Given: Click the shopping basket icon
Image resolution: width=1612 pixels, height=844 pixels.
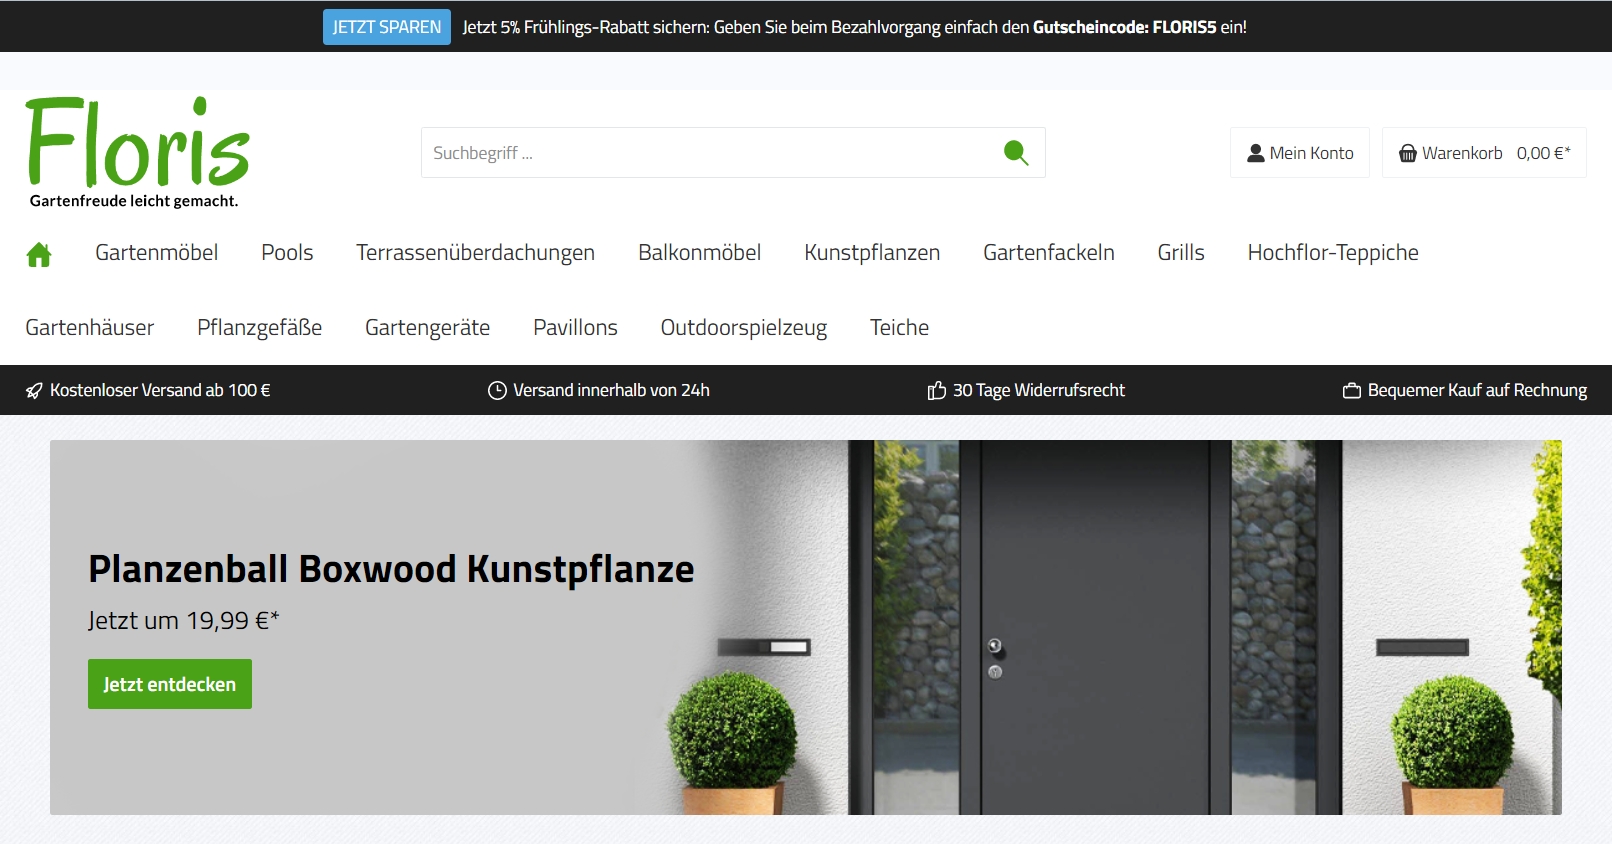Looking at the screenshot, I should [x=1407, y=153].
